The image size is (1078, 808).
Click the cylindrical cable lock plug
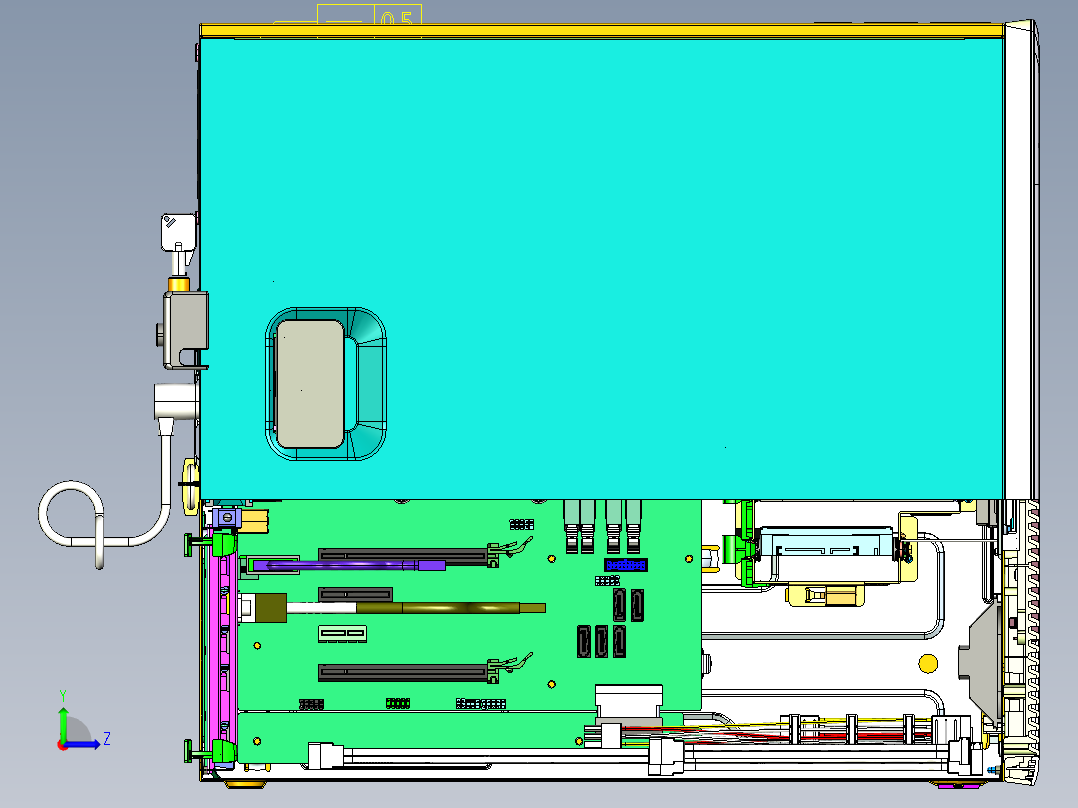pyautogui.click(x=176, y=402)
